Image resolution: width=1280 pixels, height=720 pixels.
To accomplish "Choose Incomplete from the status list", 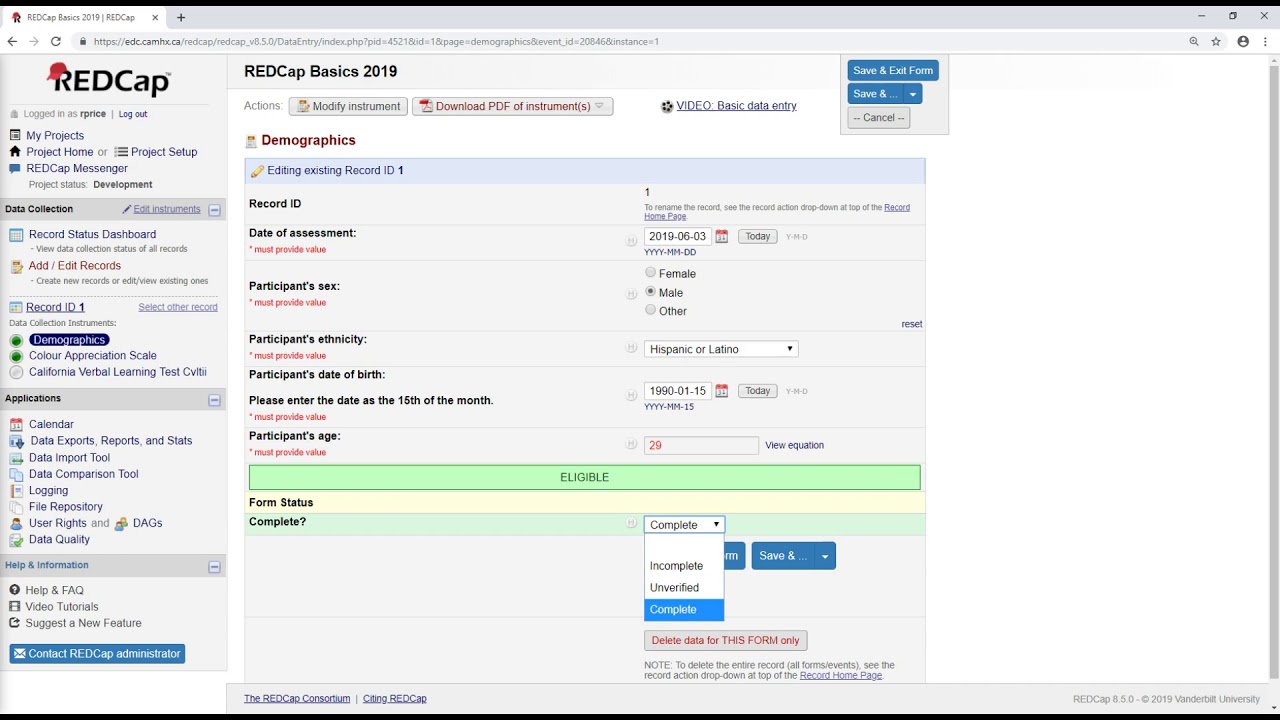I will tap(684, 566).
